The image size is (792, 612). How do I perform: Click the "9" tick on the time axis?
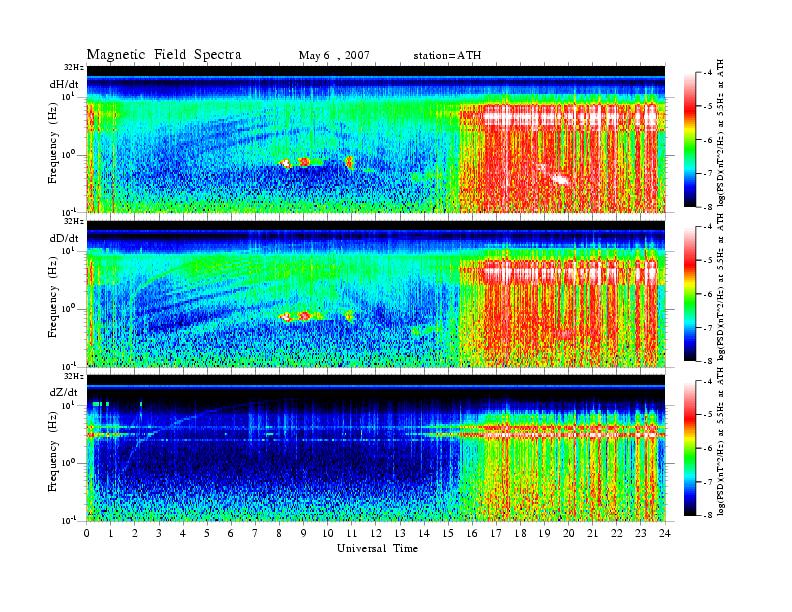pyautogui.click(x=304, y=534)
